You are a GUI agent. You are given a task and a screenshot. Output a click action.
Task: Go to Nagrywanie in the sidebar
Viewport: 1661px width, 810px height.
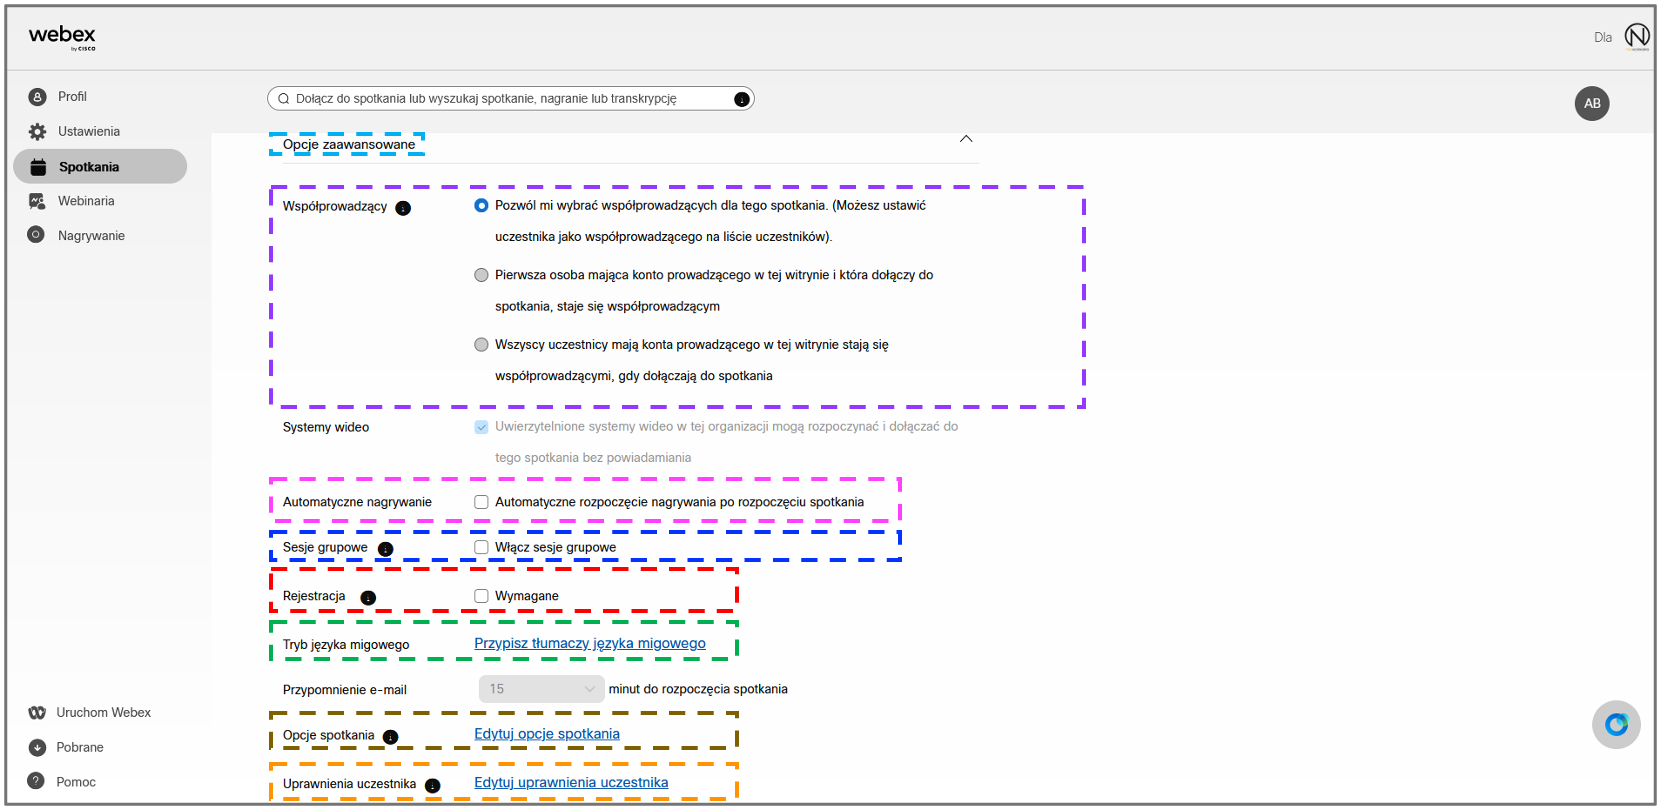(x=91, y=236)
